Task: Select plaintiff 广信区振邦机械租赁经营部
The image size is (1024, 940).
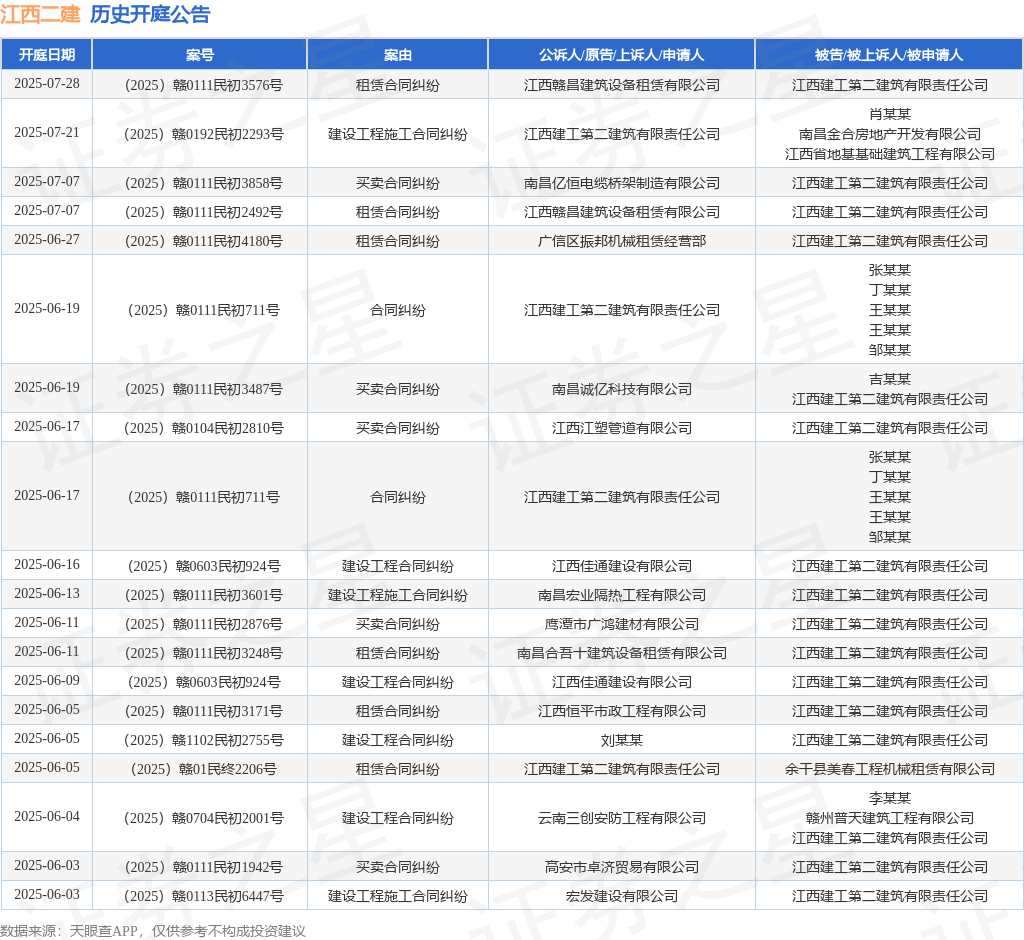Action: point(622,241)
